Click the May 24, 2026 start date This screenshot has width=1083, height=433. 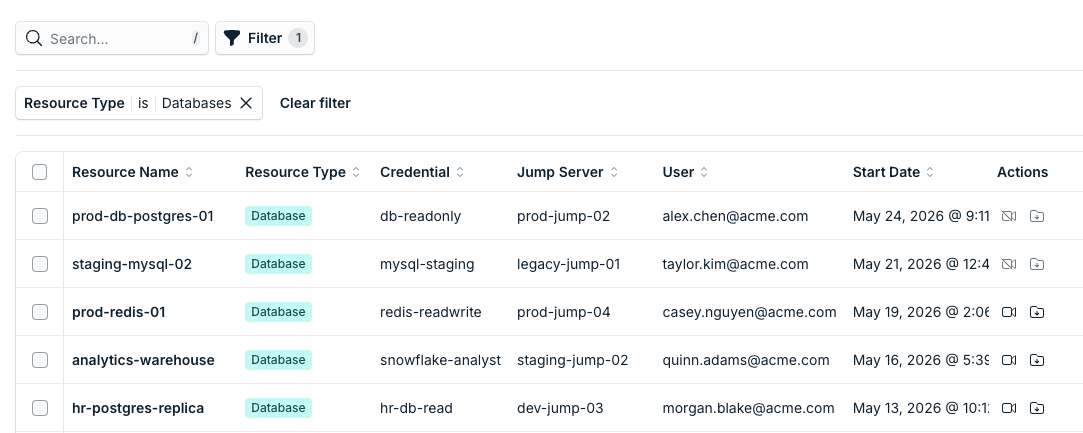point(921,216)
